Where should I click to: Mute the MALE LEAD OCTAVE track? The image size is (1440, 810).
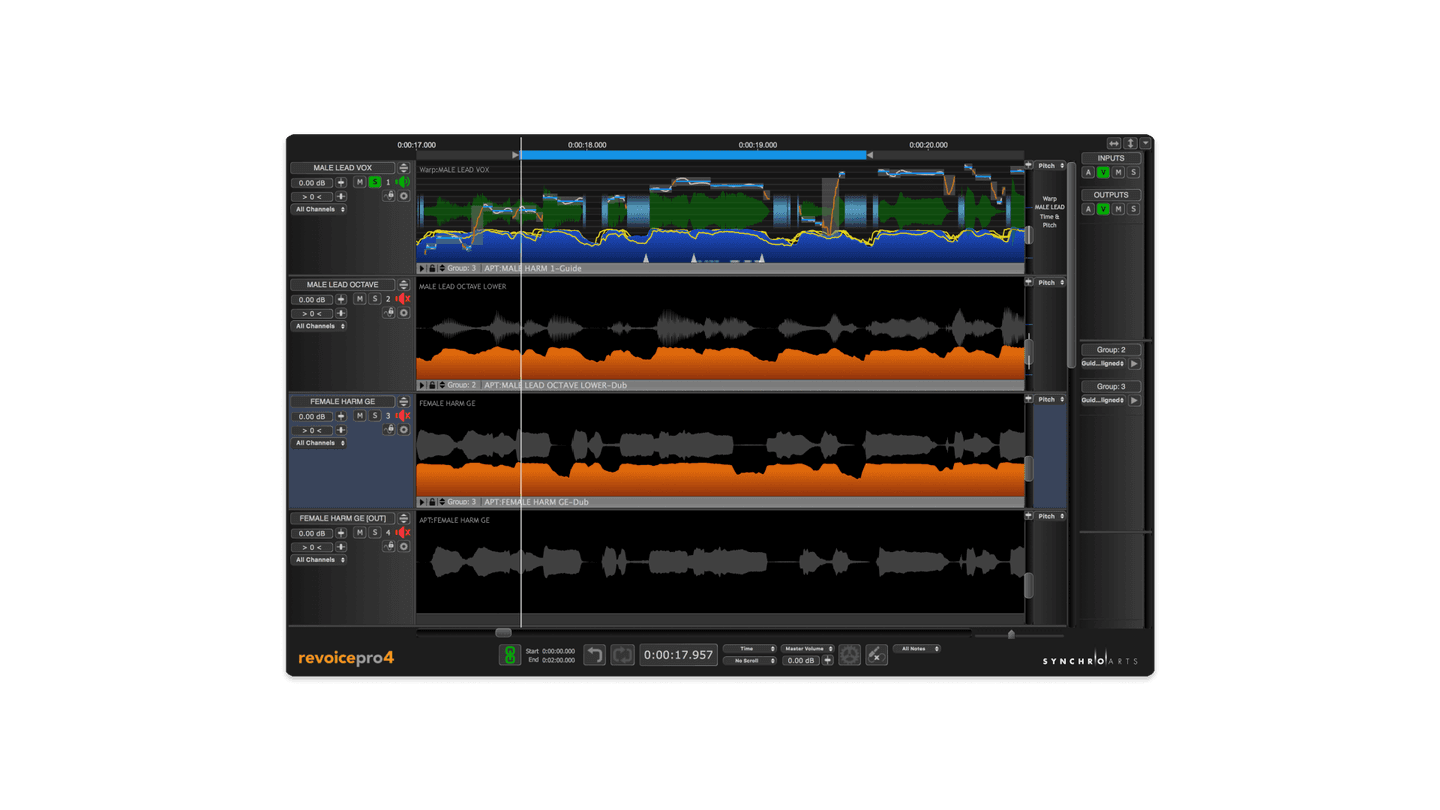360,299
